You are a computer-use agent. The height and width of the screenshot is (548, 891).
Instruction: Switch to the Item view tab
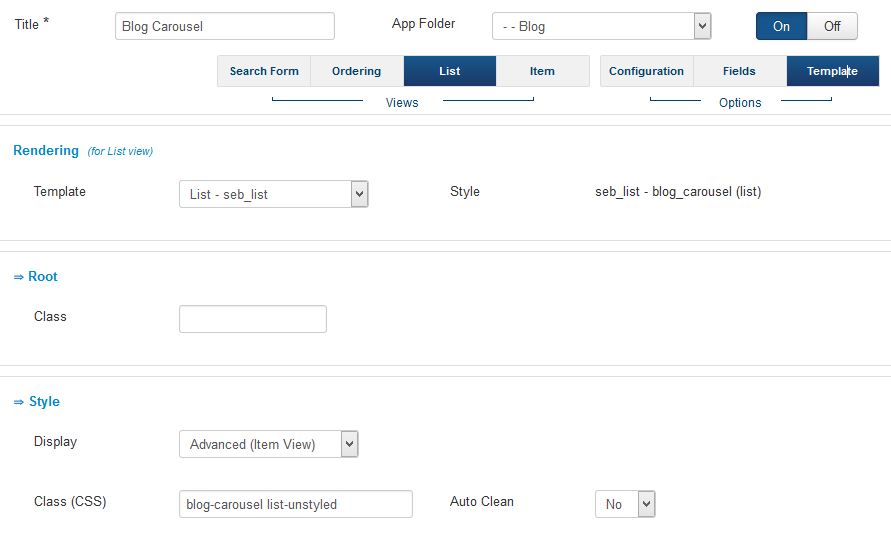(x=542, y=71)
